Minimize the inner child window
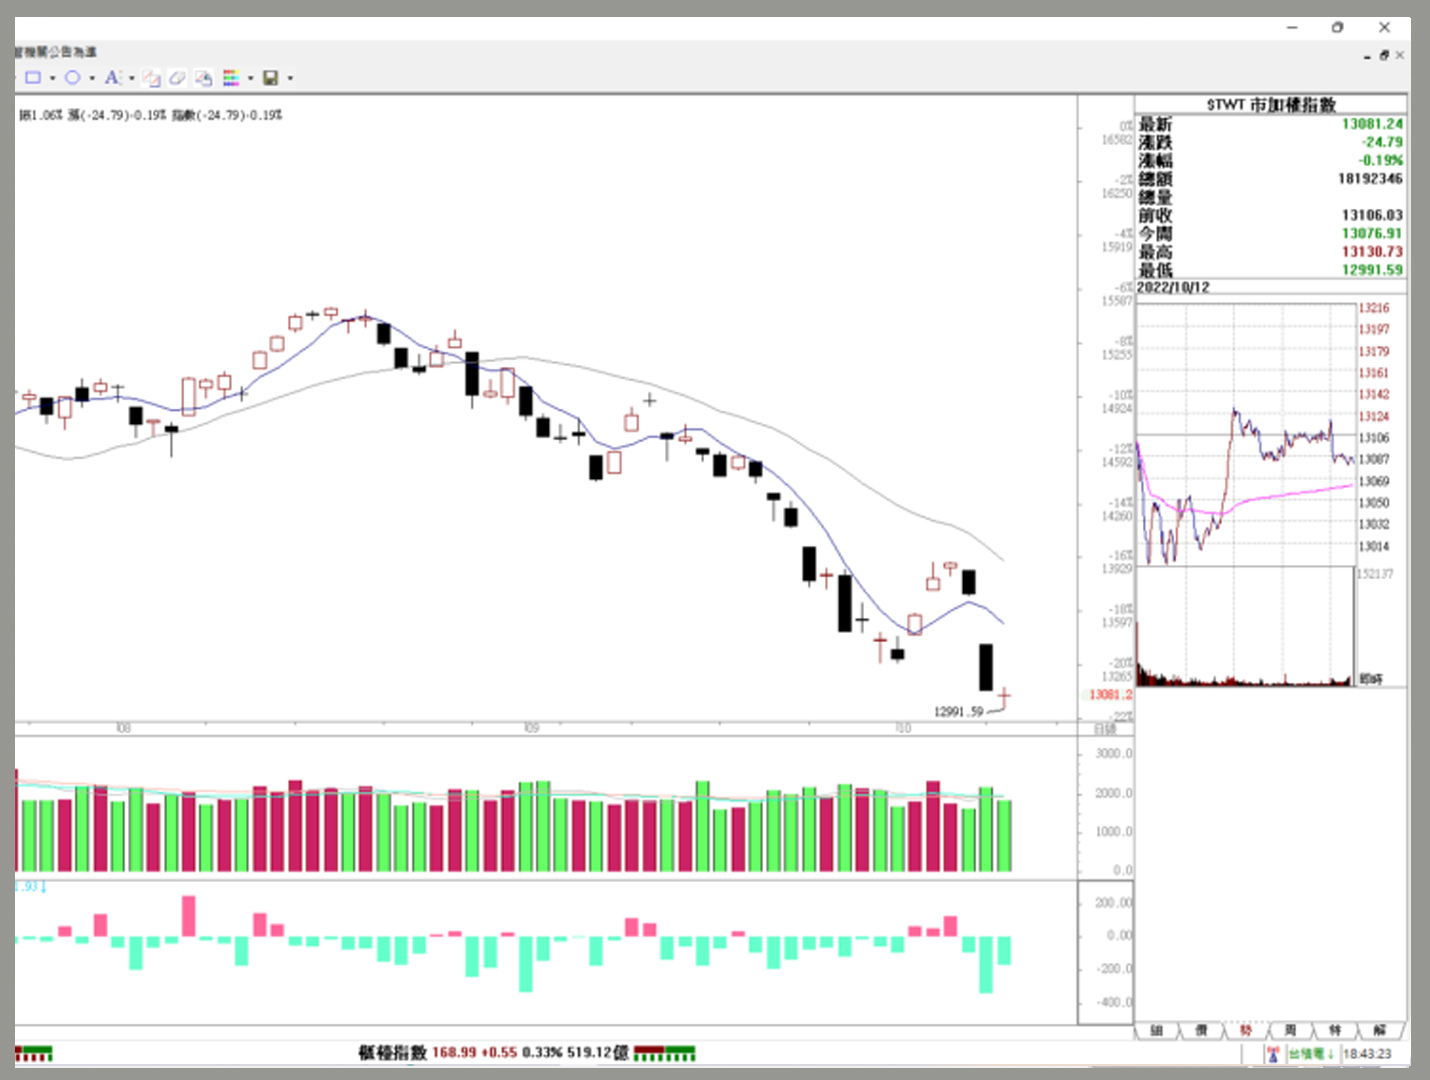The image size is (1430, 1080). click(1367, 57)
